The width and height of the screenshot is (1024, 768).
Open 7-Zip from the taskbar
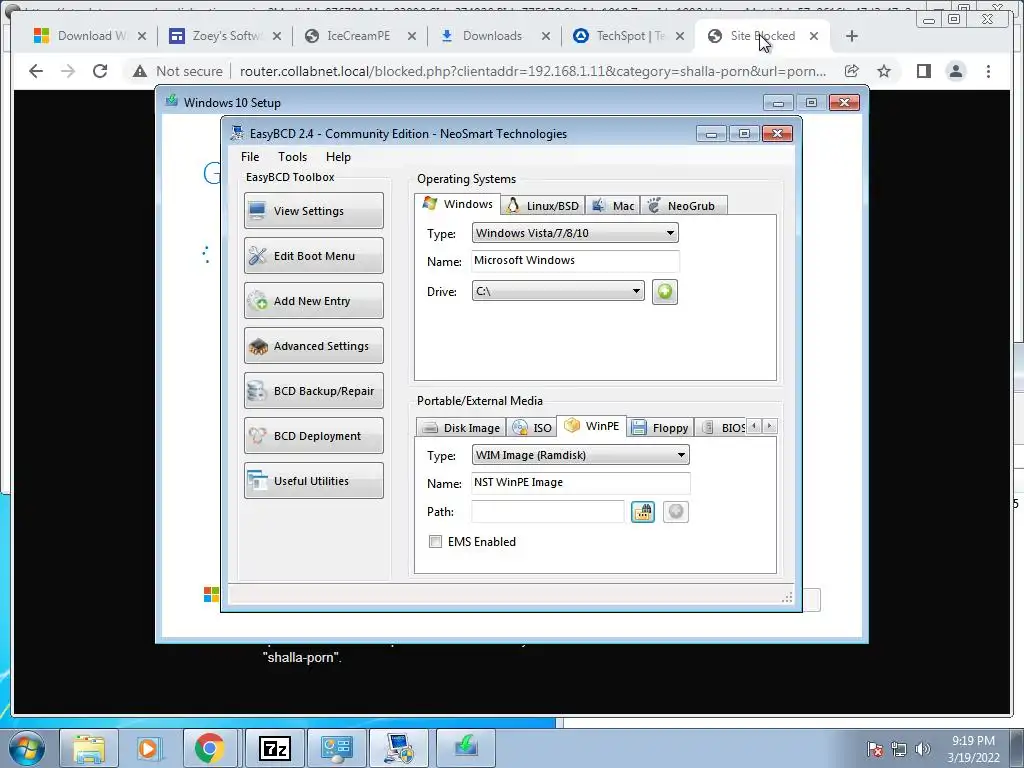tap(274, 748)
